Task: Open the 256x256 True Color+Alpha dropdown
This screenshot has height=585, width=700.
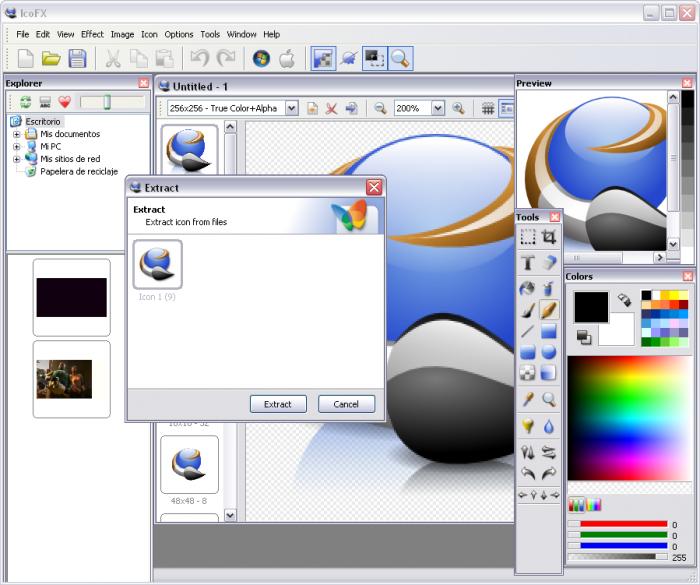Action: (291, 108)
